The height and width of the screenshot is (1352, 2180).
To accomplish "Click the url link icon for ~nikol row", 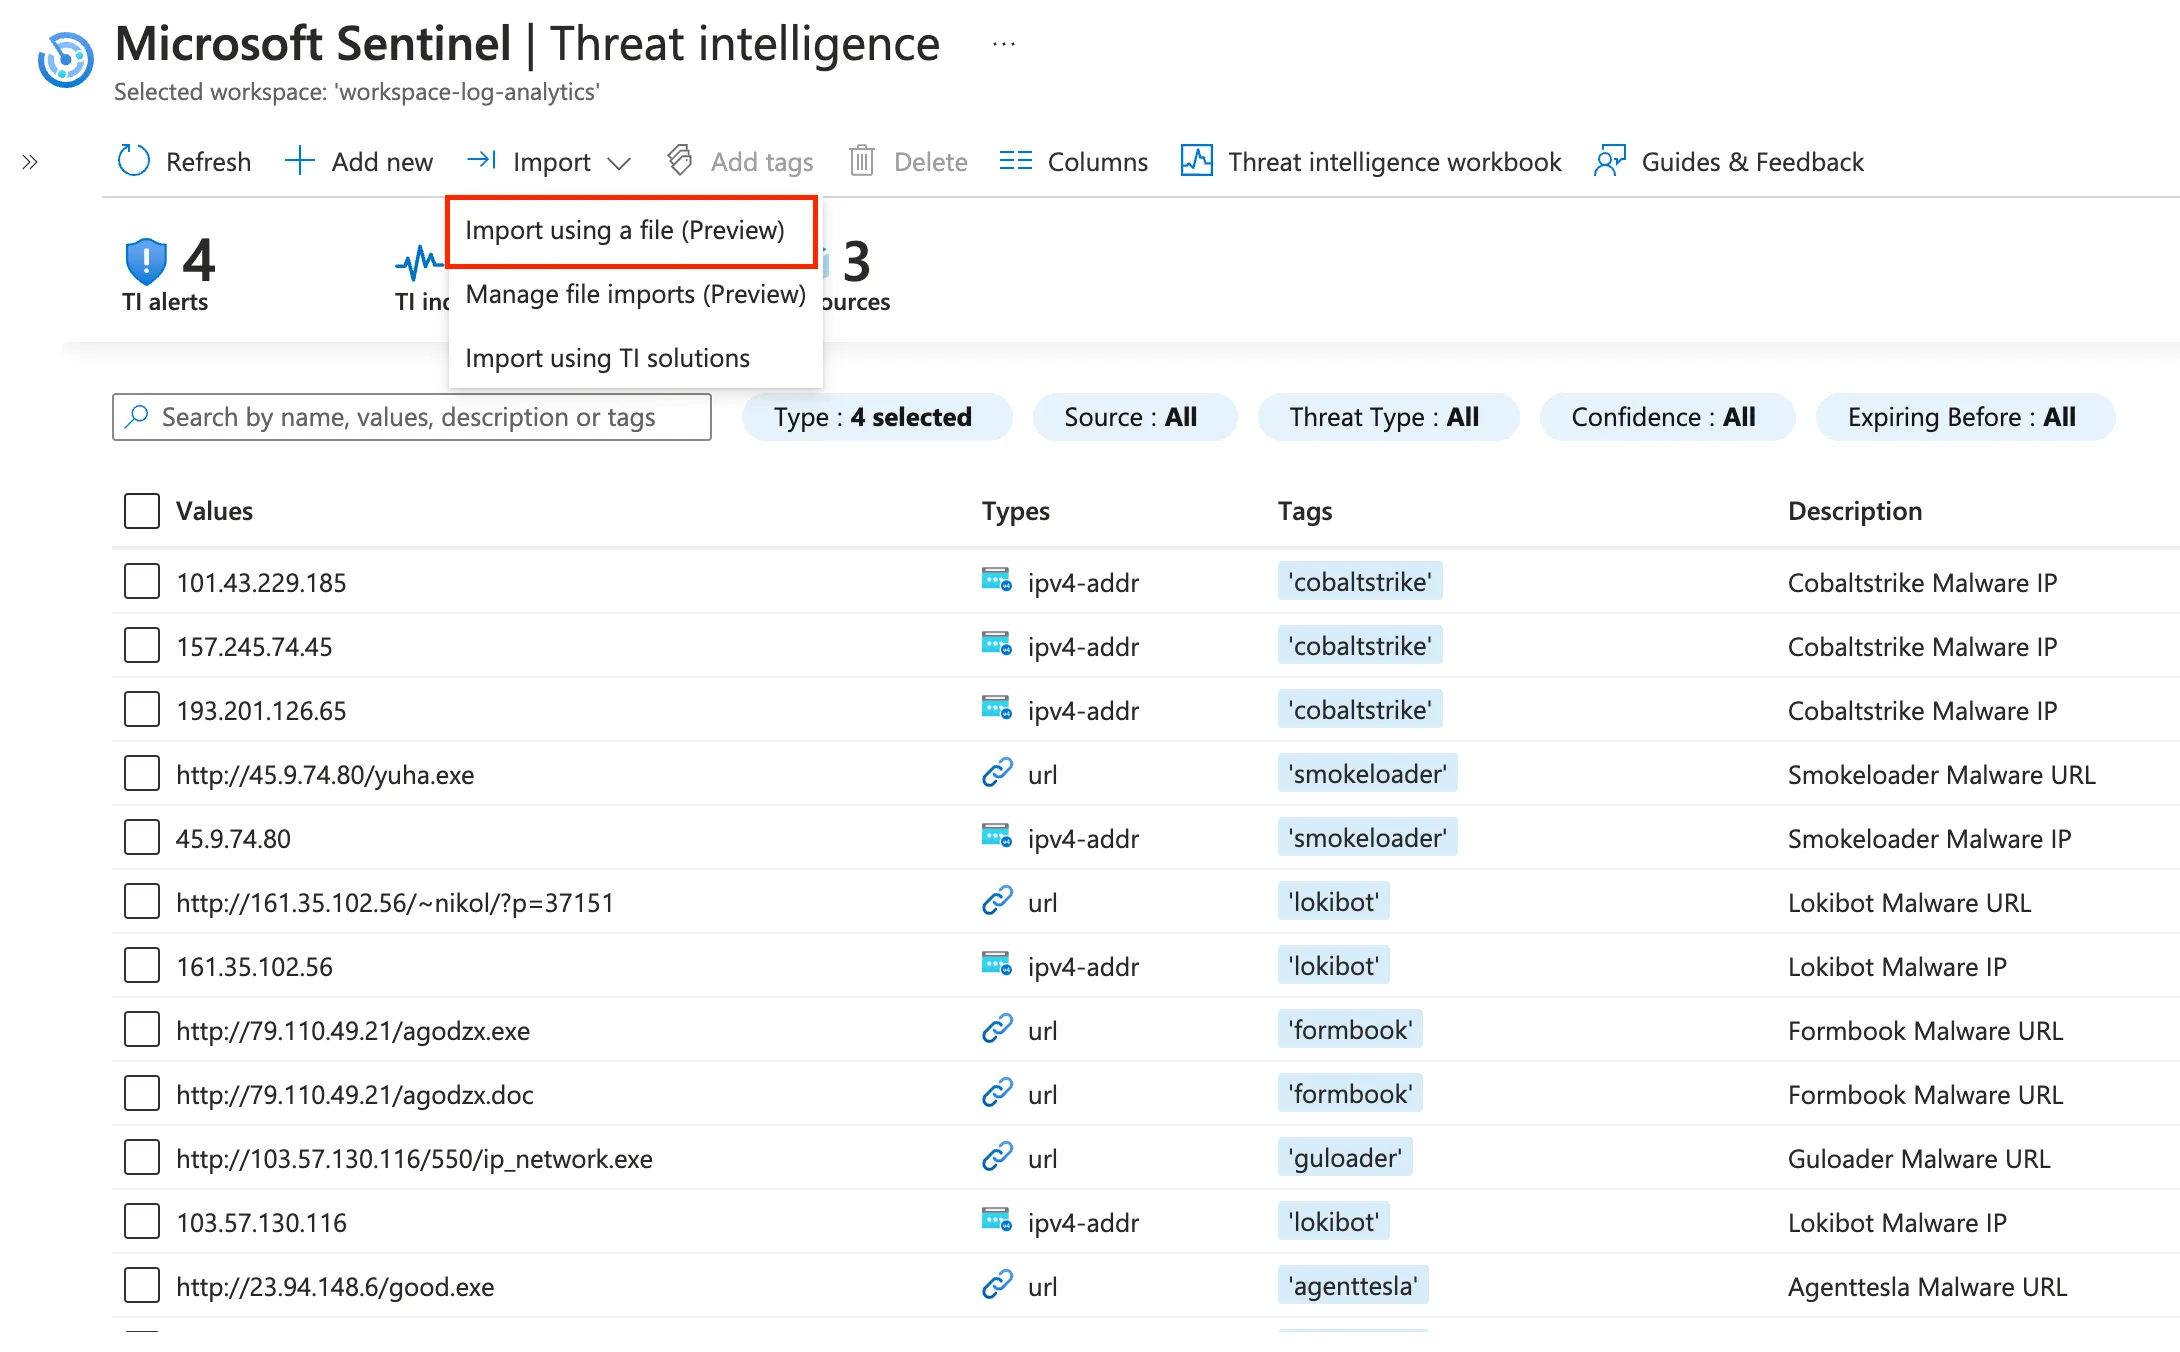I will (997, 901).
